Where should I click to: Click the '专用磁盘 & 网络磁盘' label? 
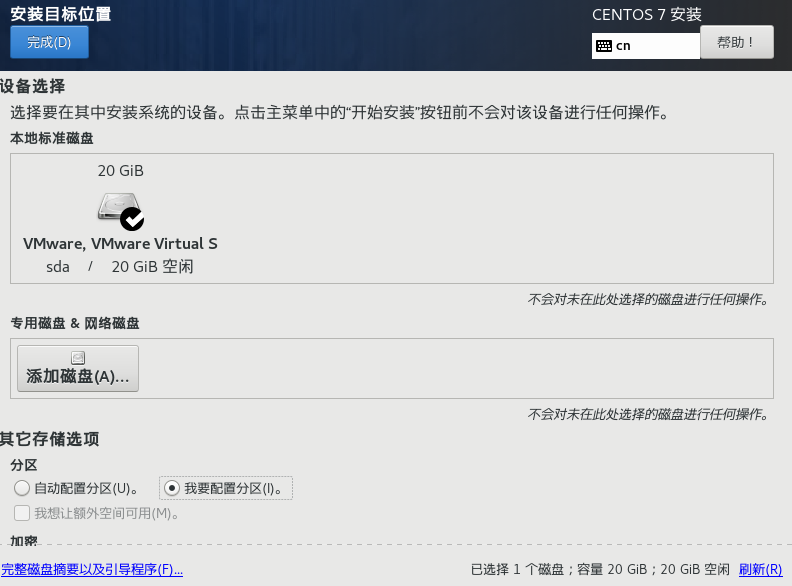pos(75,323)
